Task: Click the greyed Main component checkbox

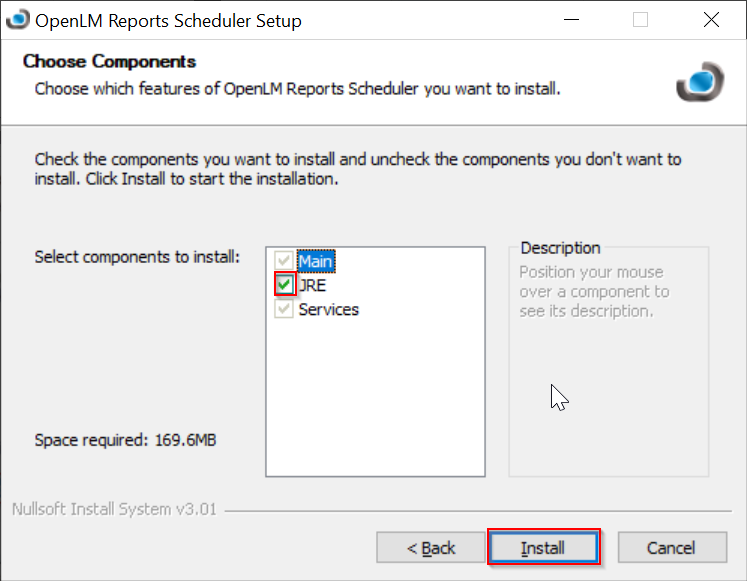Action: click(285, 262)
